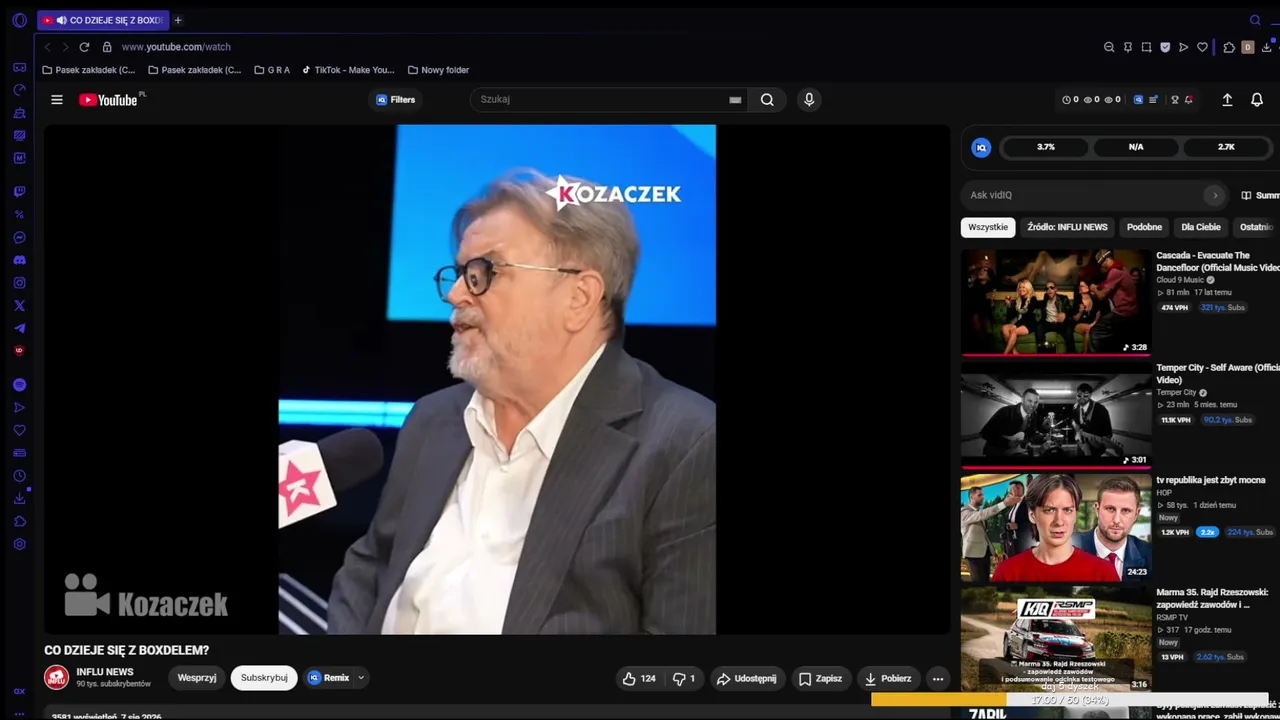Open the ad blocker shield icon
The width and height of the screenshot is (1280, 720).
1165,47
